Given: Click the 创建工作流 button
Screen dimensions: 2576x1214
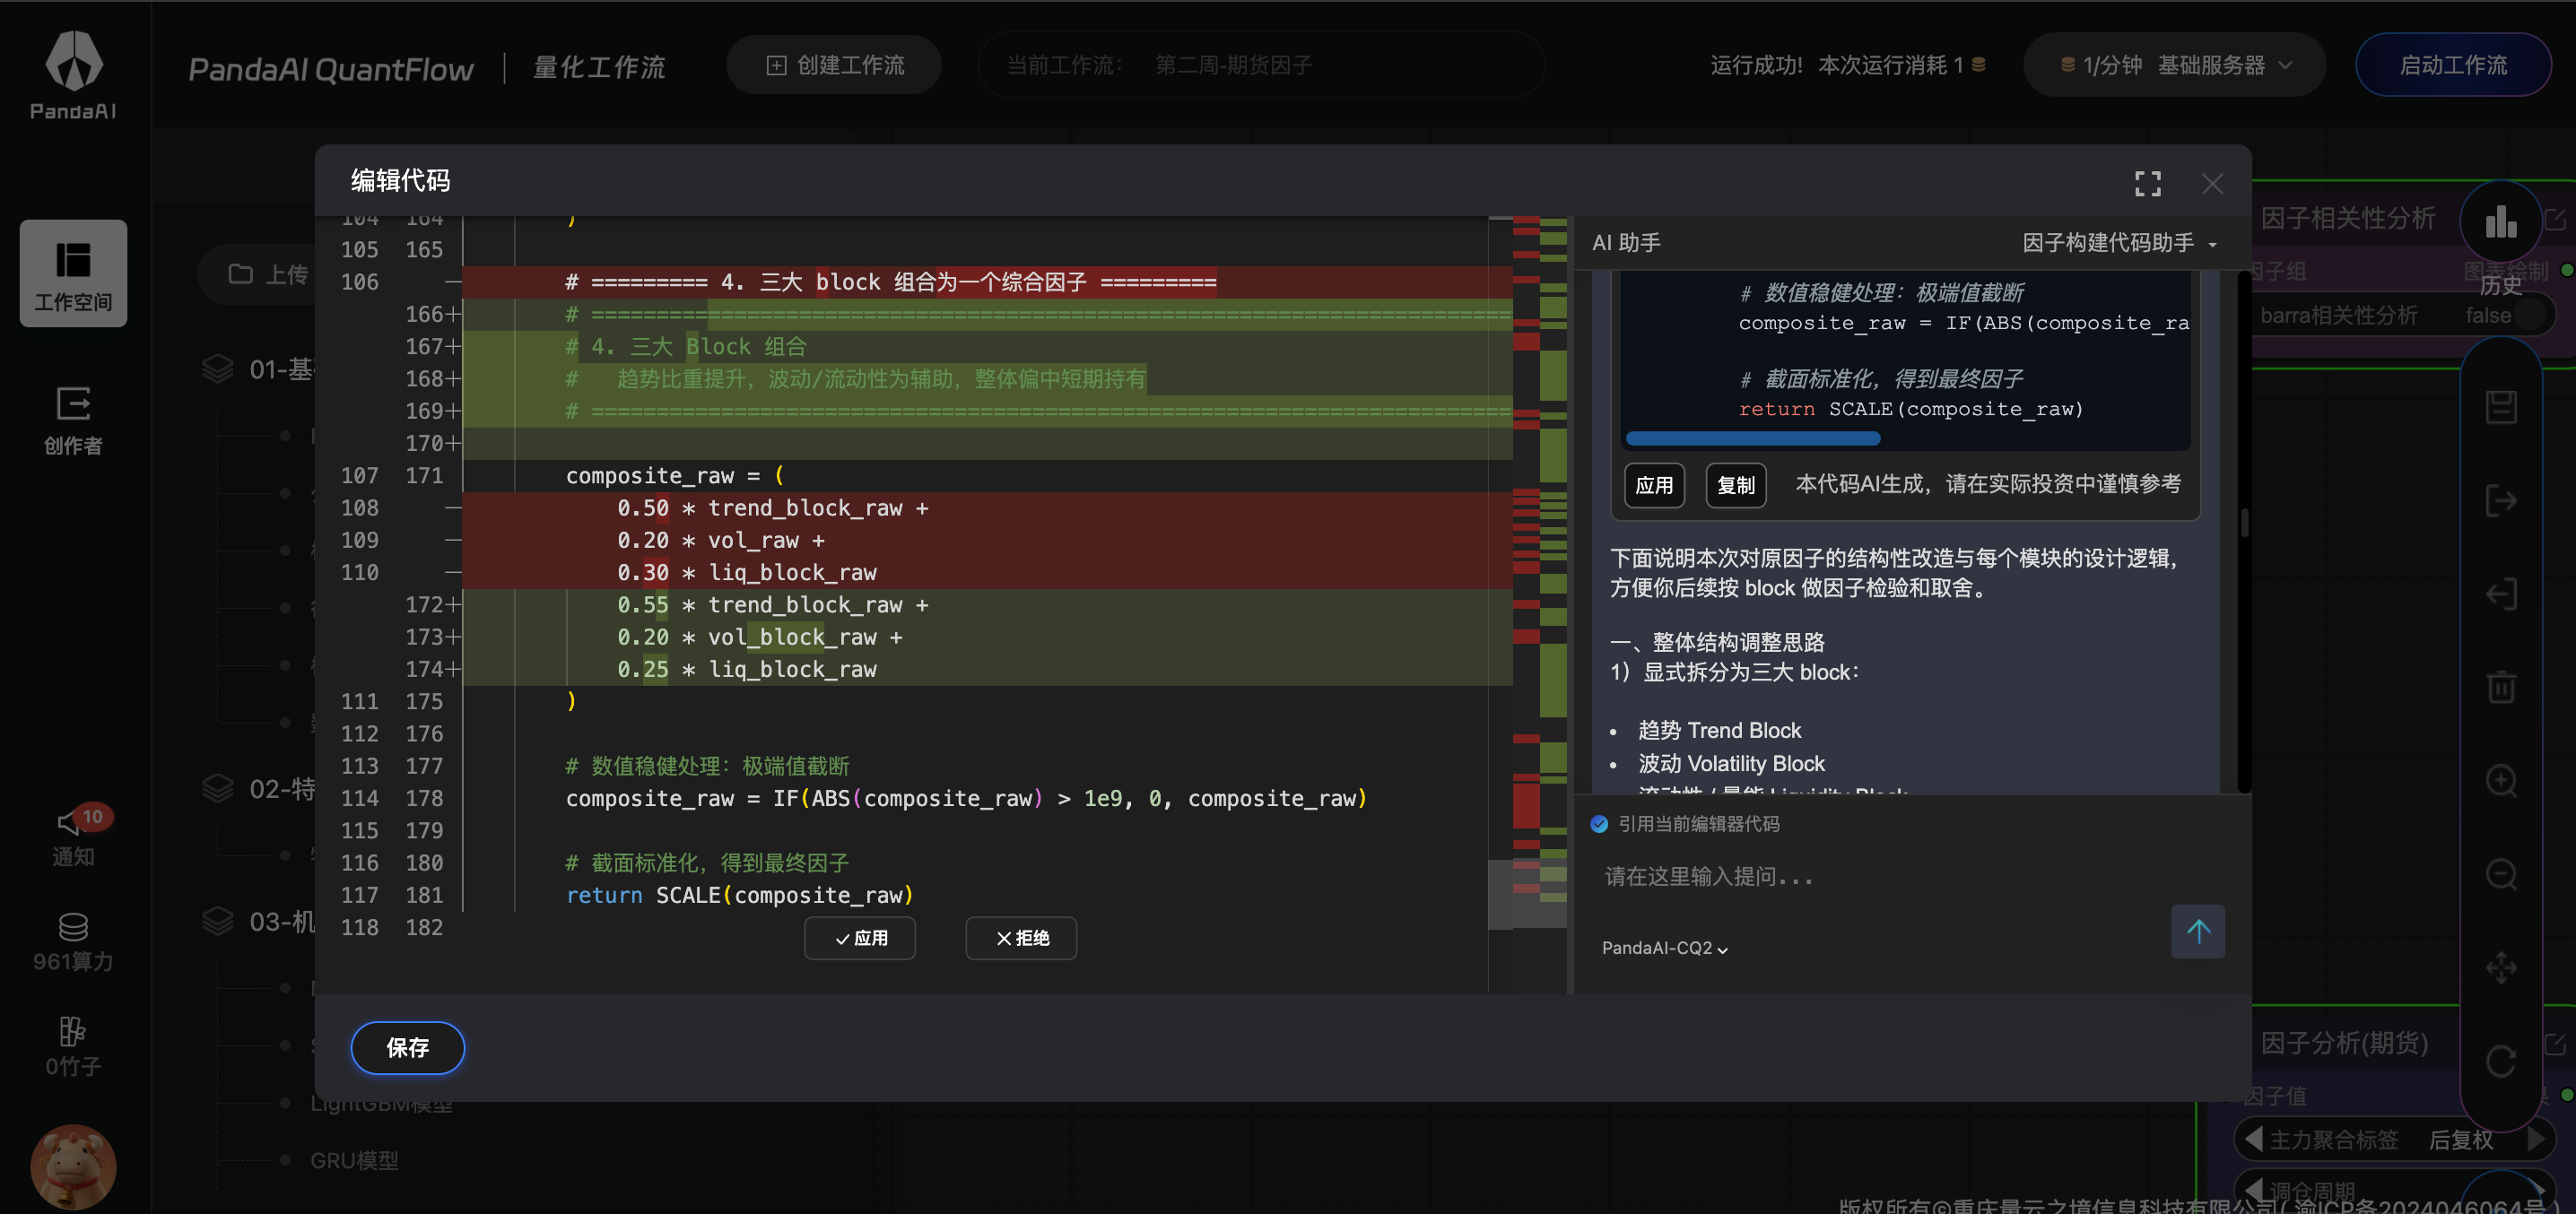Looking at the screenshot, I should click(x=834, y=65).
